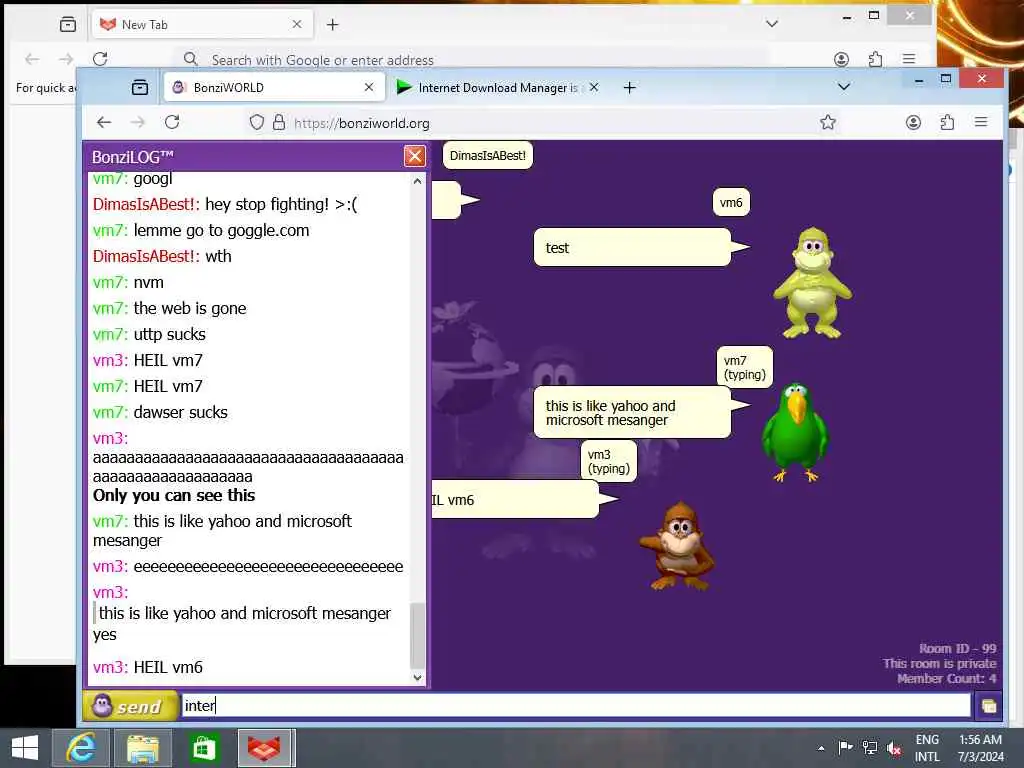1024x768 pixels.
Task: Close New Tab in the background window
Action: pyautogui.click(x=297, y=24)
